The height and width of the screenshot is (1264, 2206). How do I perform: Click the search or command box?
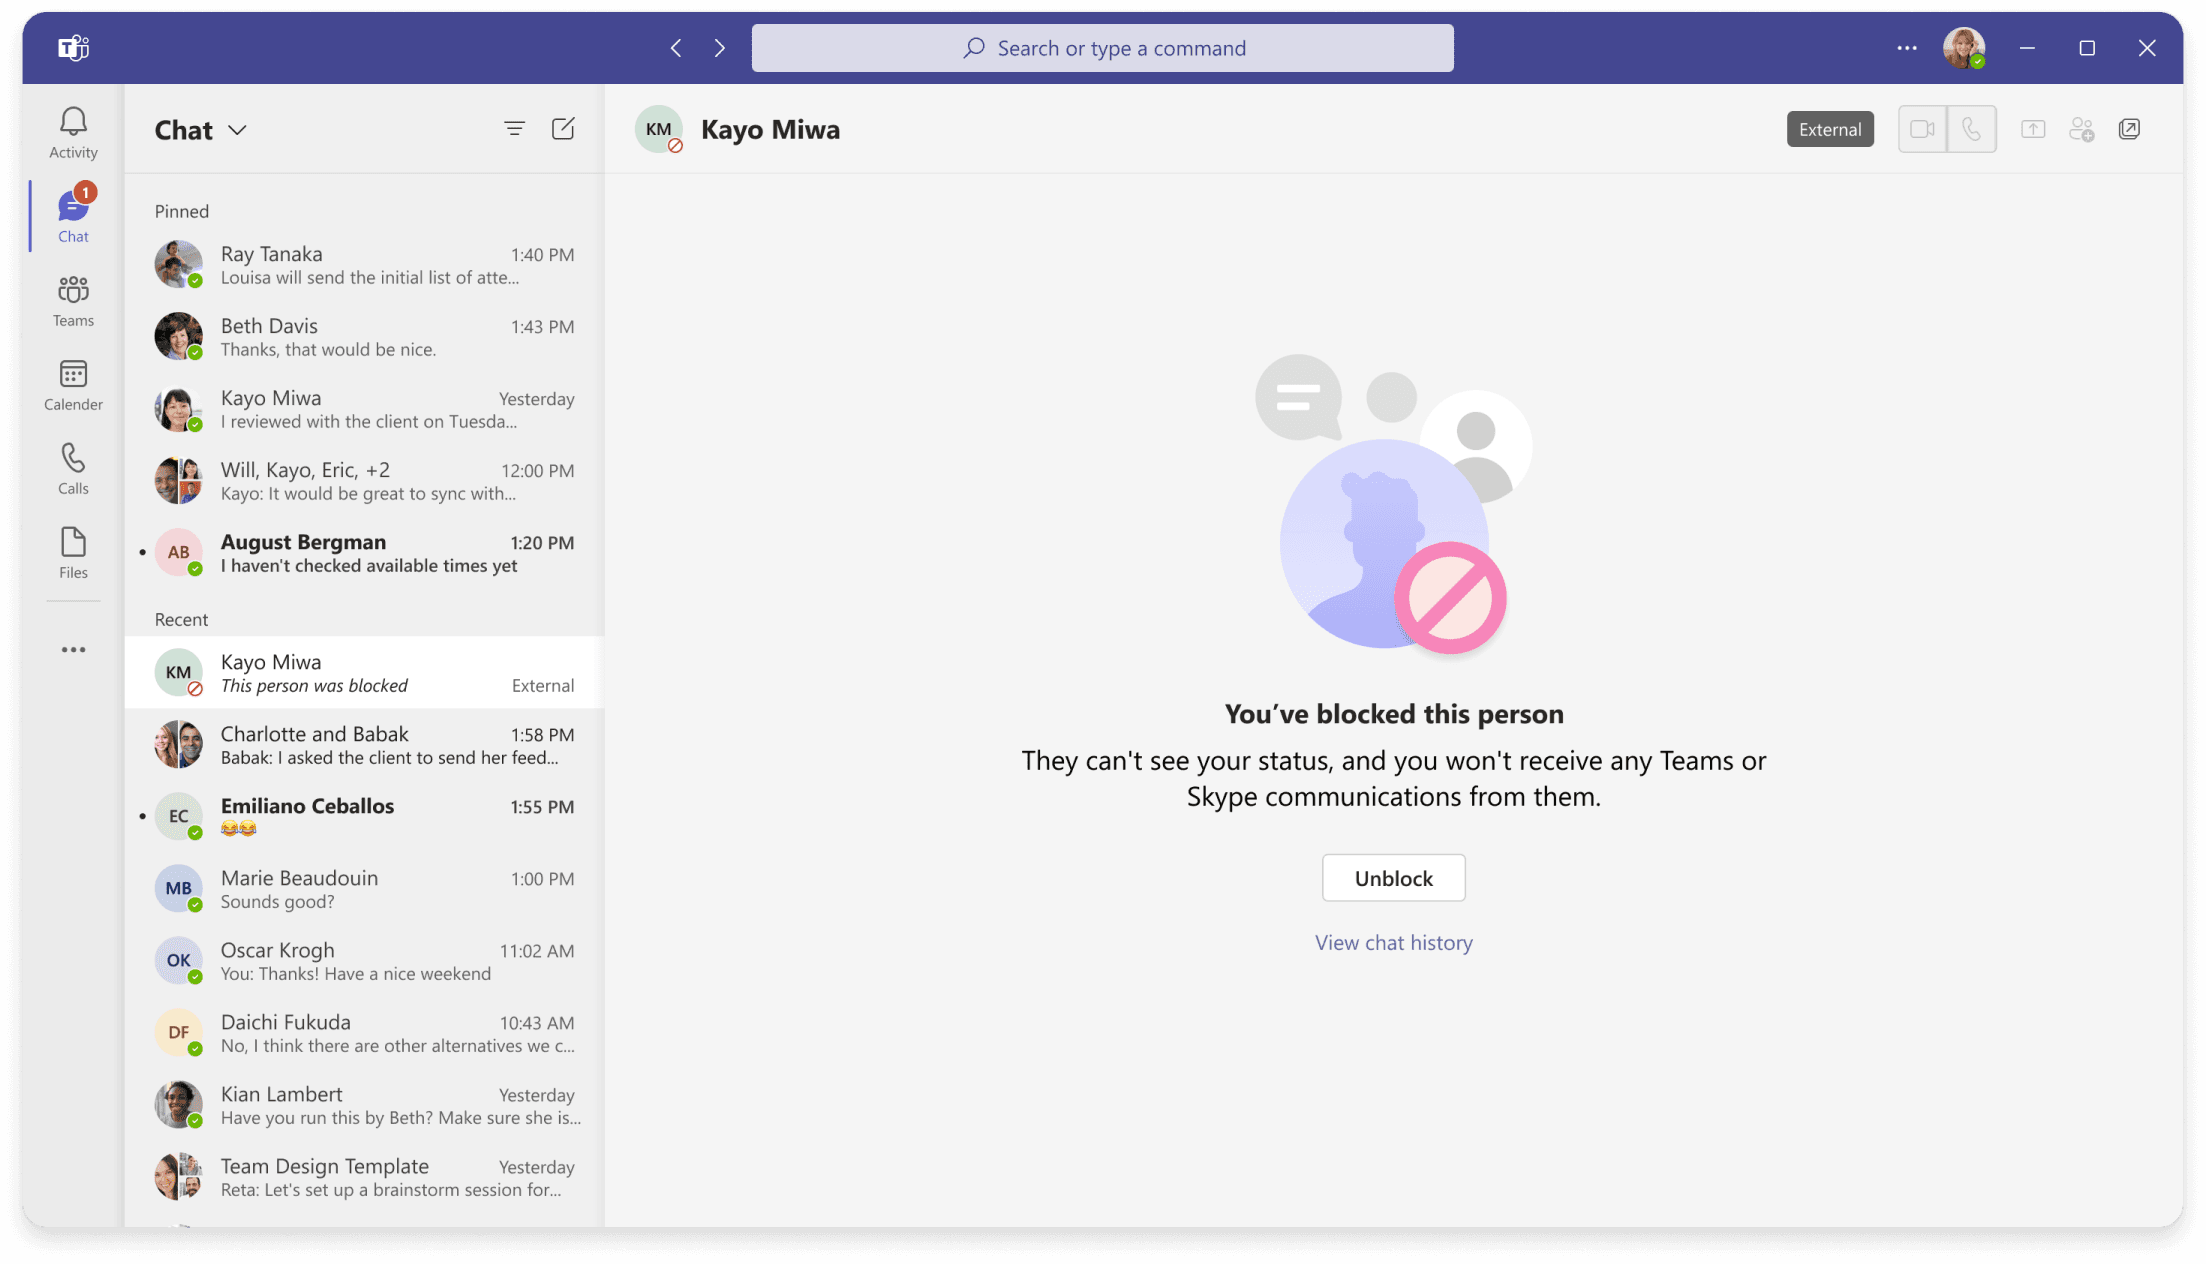tap(1102, 48)
